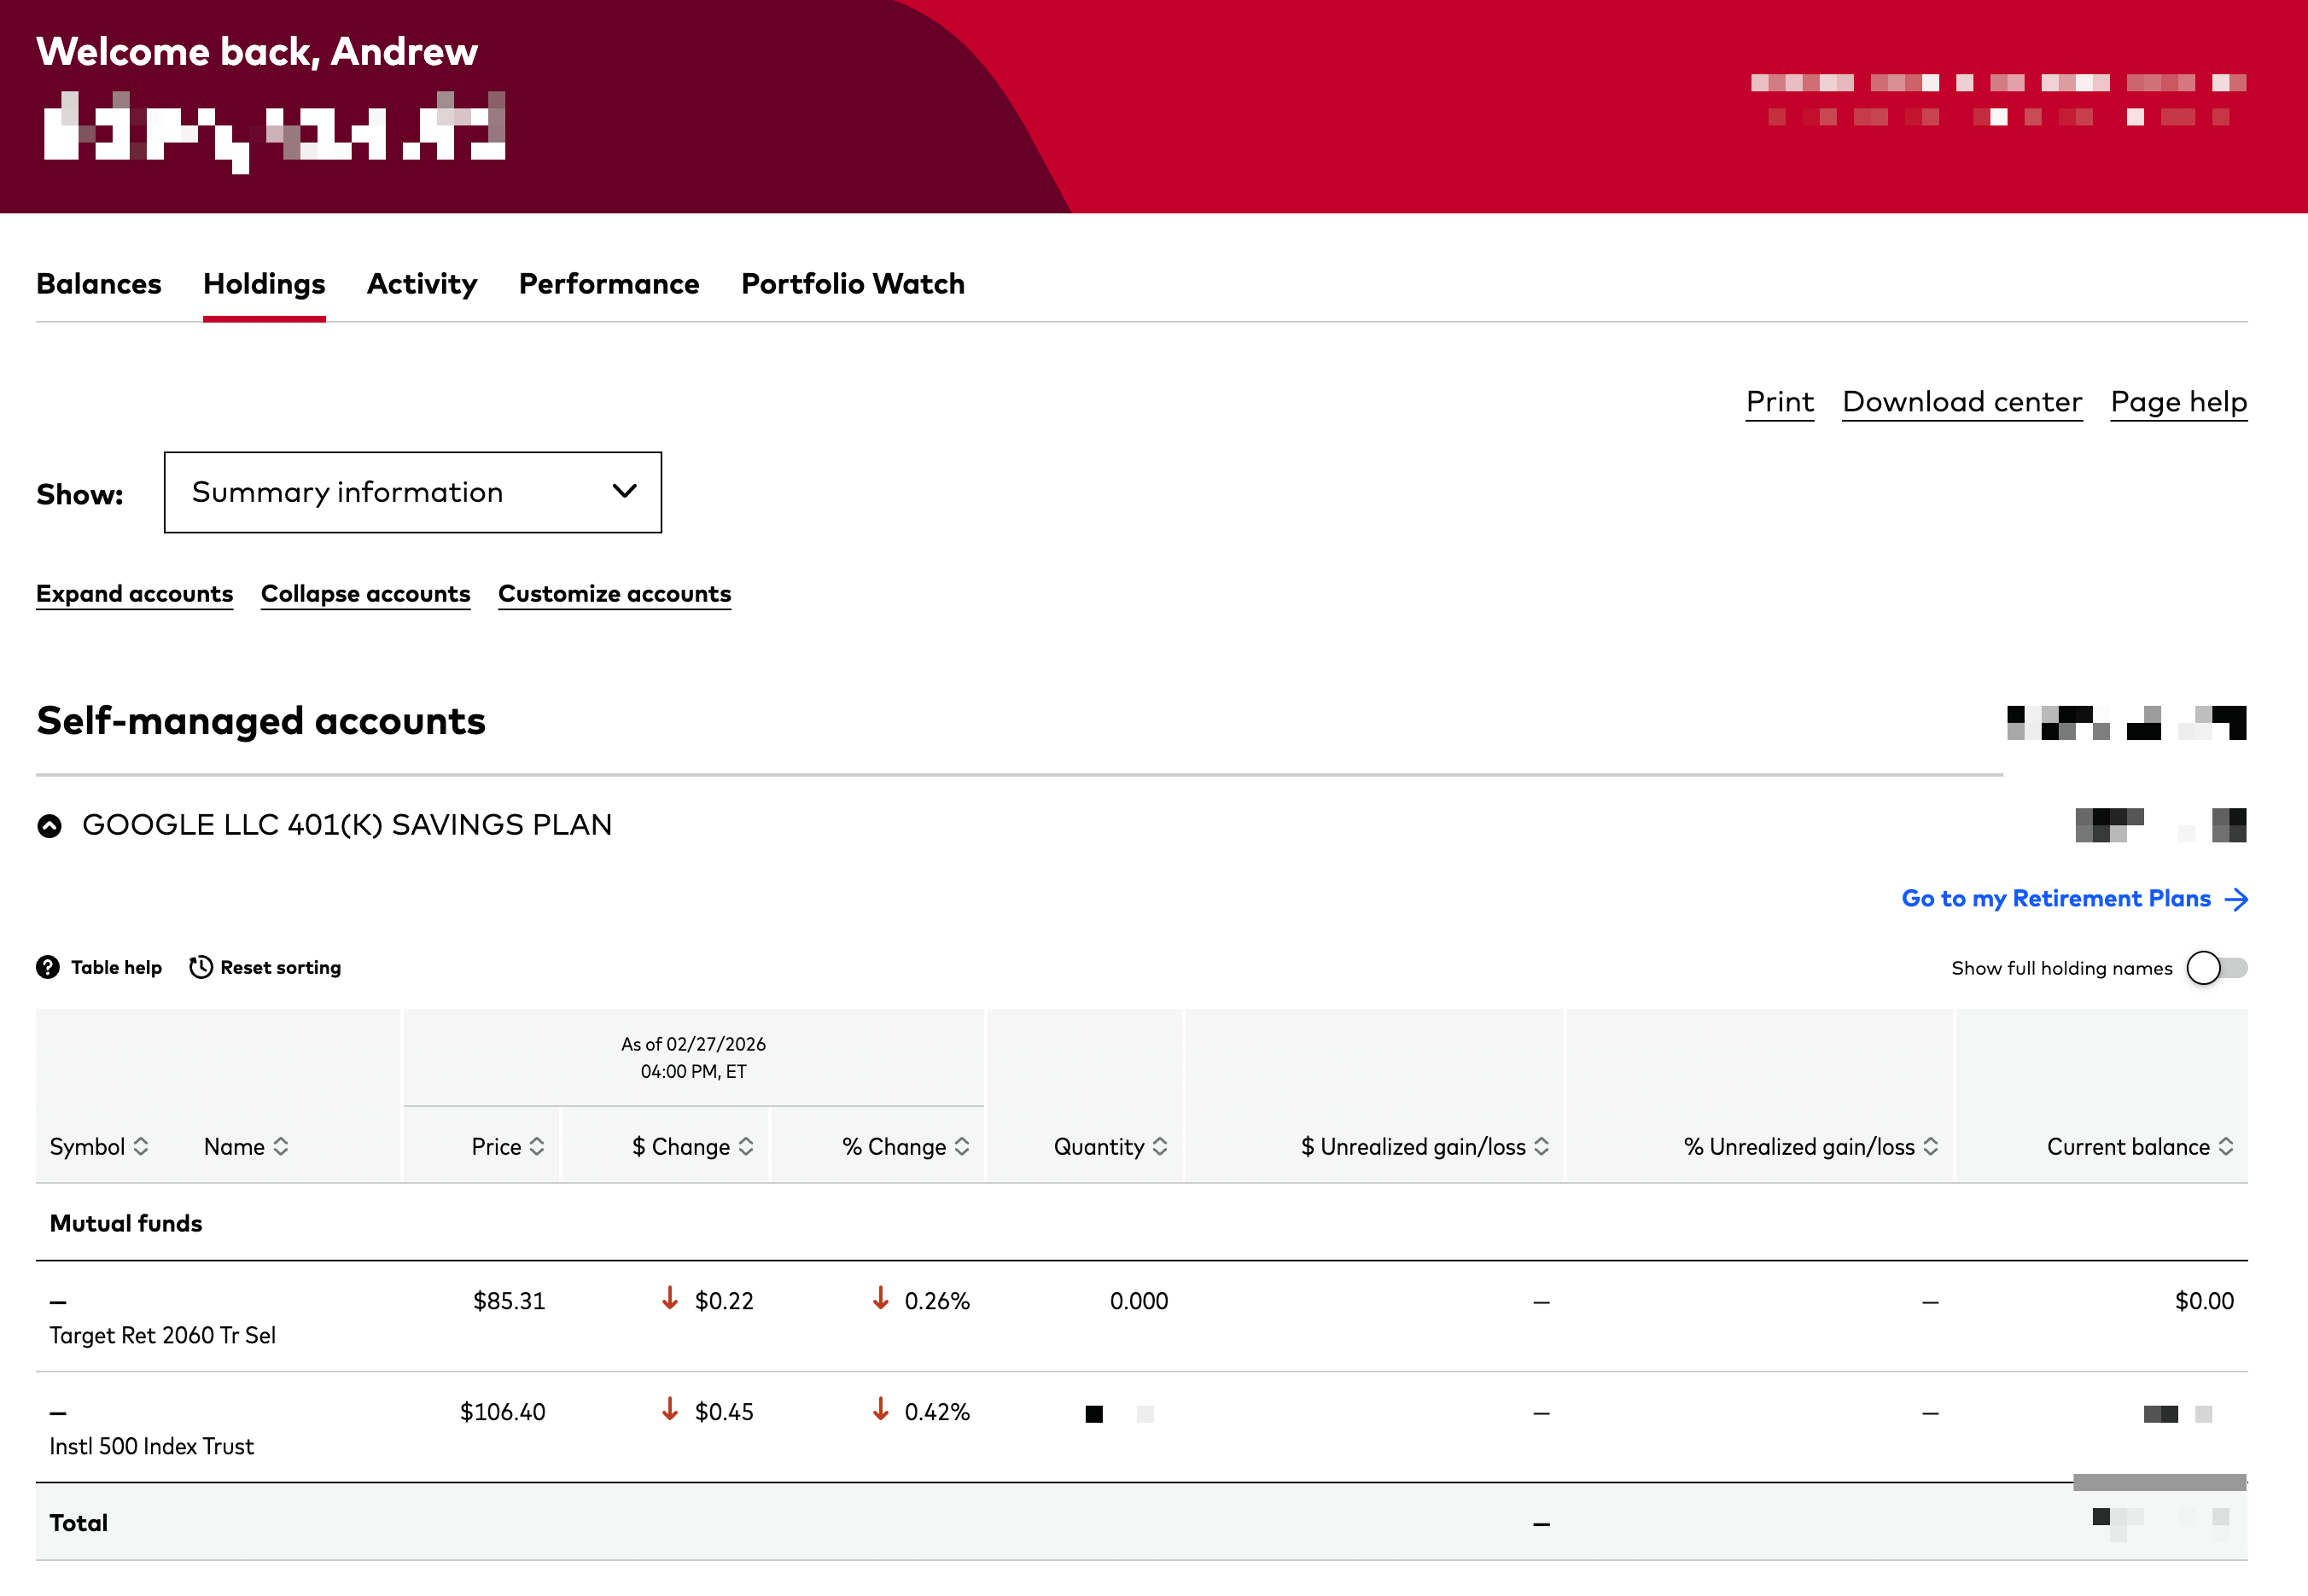
Task: Click the horizontal scrollbar above Total row
Action: 2159,1482
